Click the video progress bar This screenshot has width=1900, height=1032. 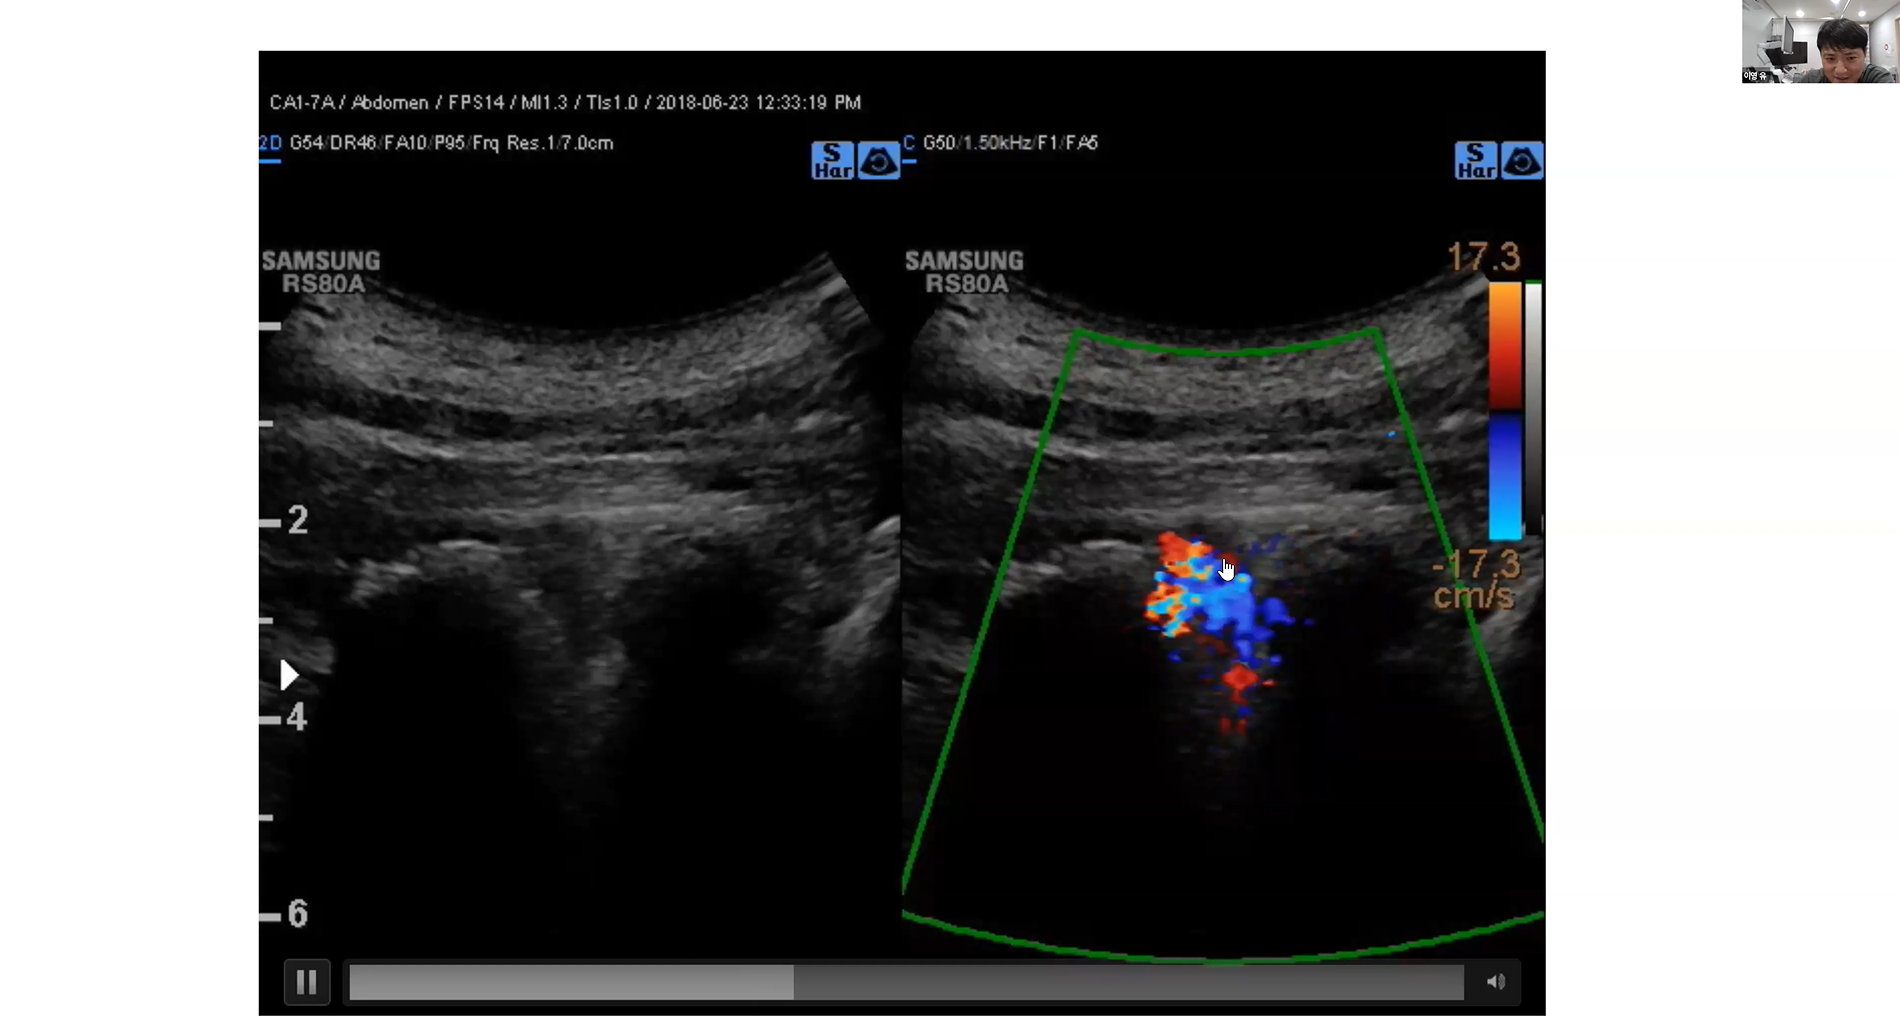pyautogui.click(x=906, y=982)
